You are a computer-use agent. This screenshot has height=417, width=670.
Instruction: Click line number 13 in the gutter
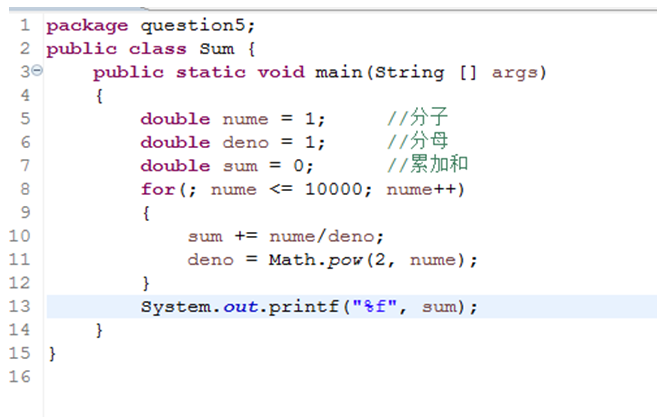[x=20, y=306]
